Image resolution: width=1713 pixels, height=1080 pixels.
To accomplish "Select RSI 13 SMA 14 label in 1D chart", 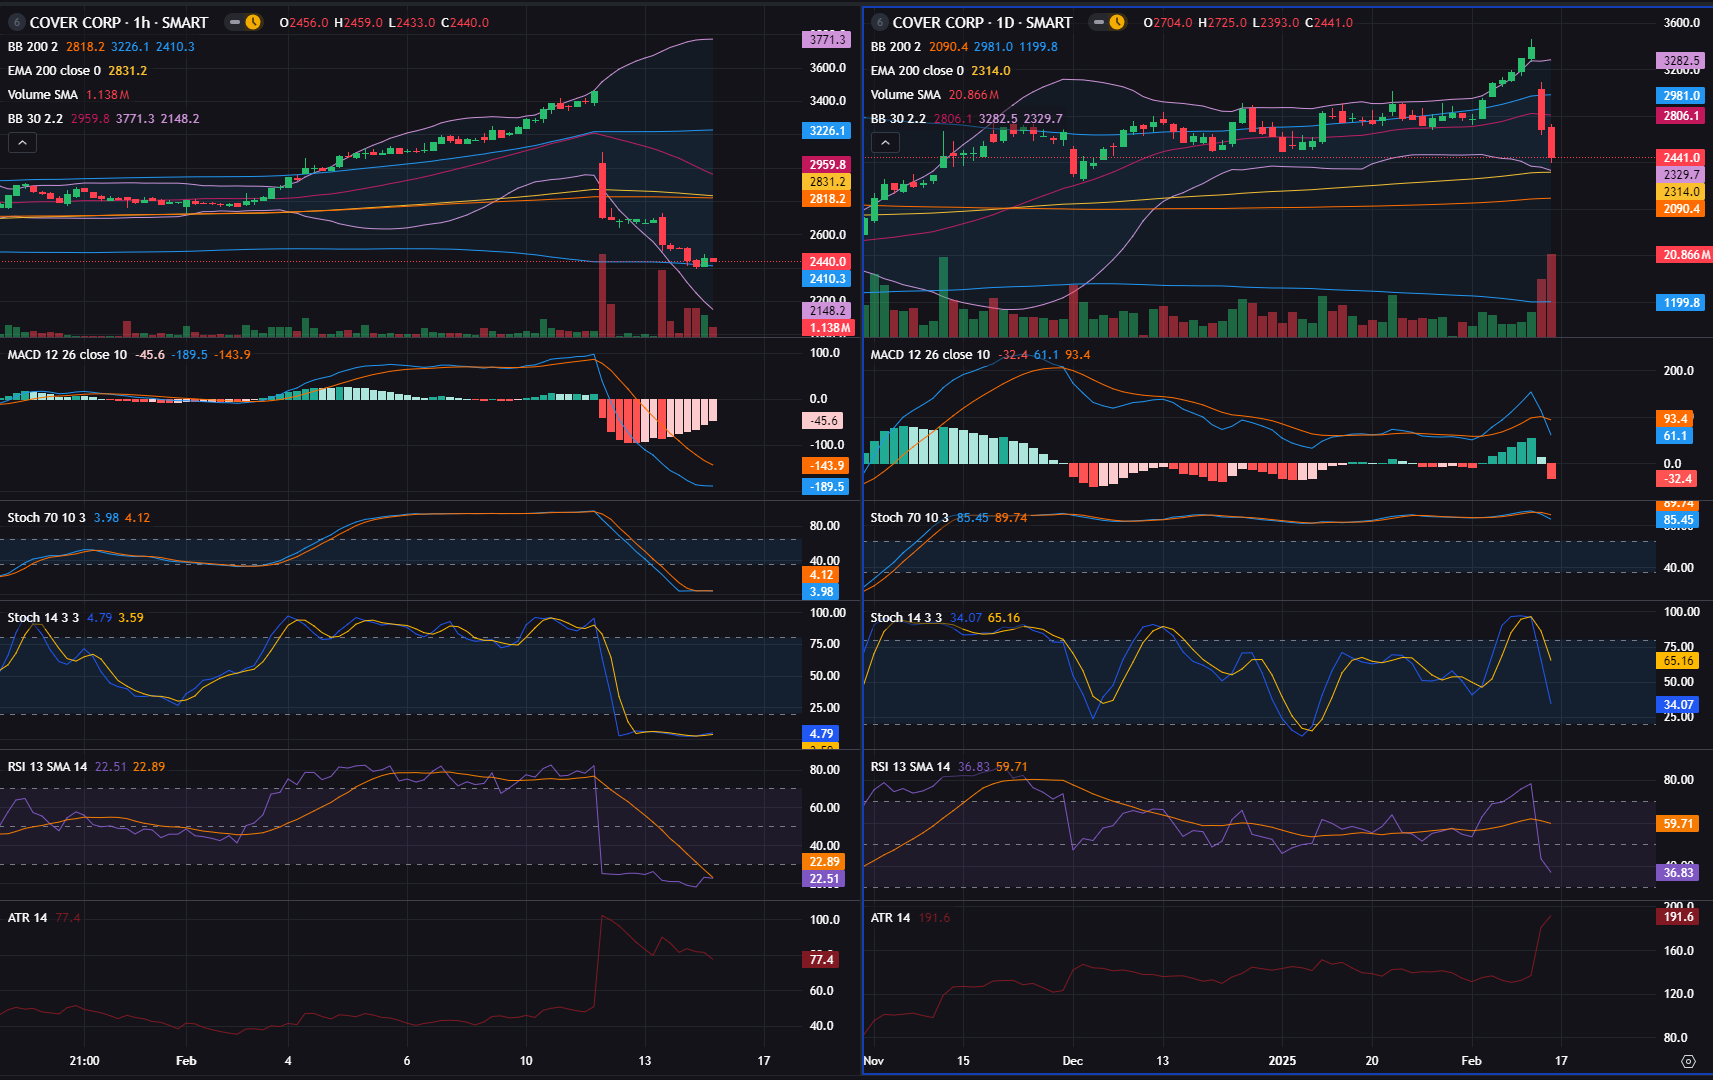I will pyautogui.click(x=910, y=767).
